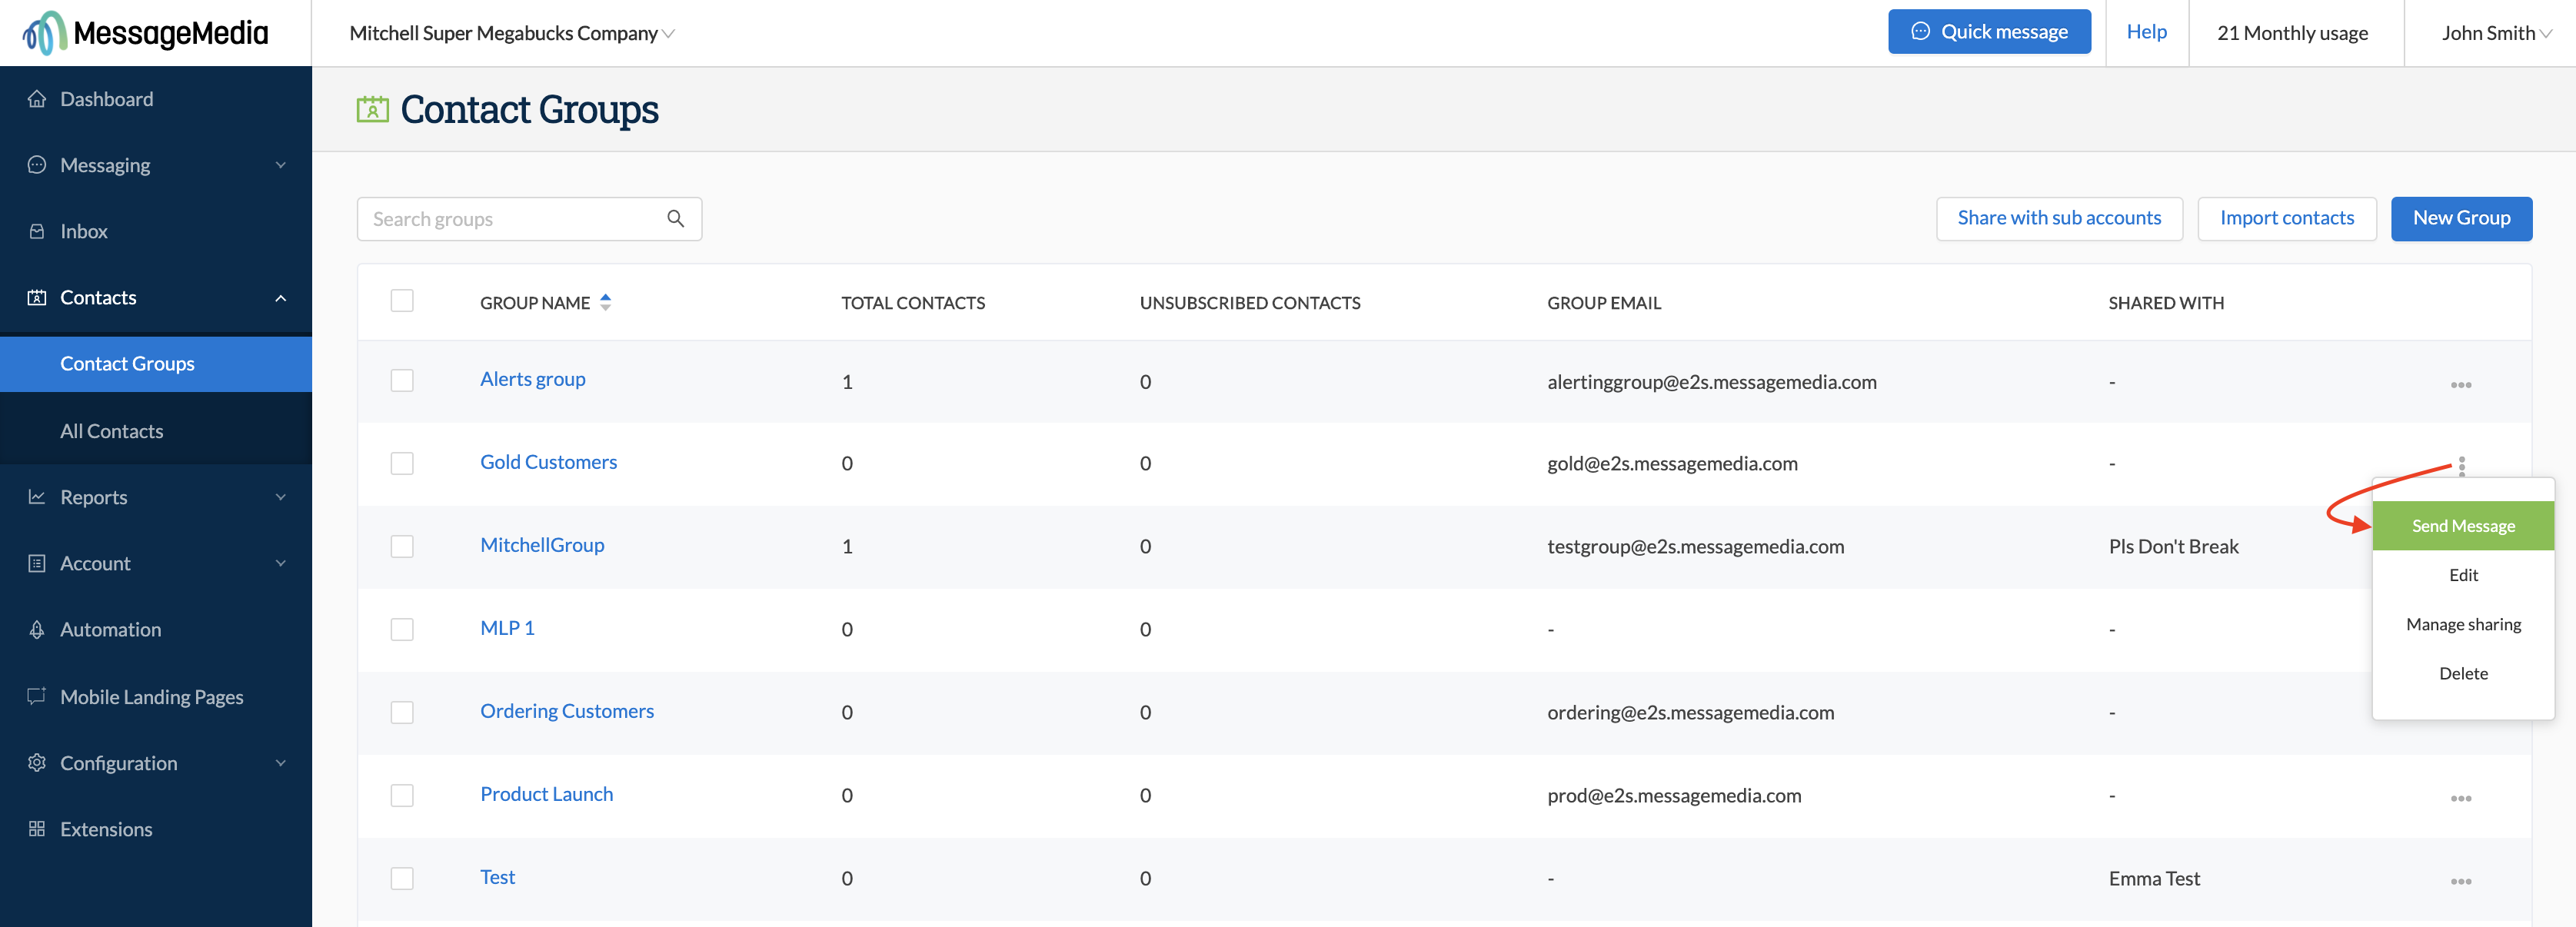Check the Gold Customers row checkbox

402,463
